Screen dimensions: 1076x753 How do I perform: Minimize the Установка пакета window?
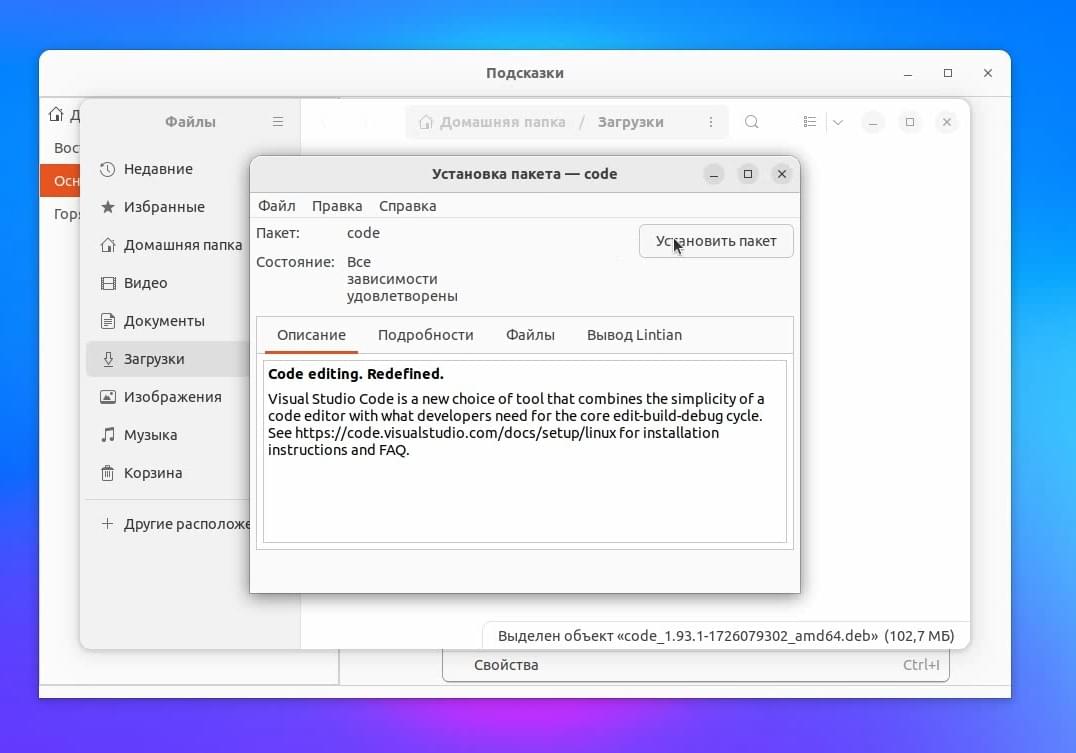[x=714, y=174]
